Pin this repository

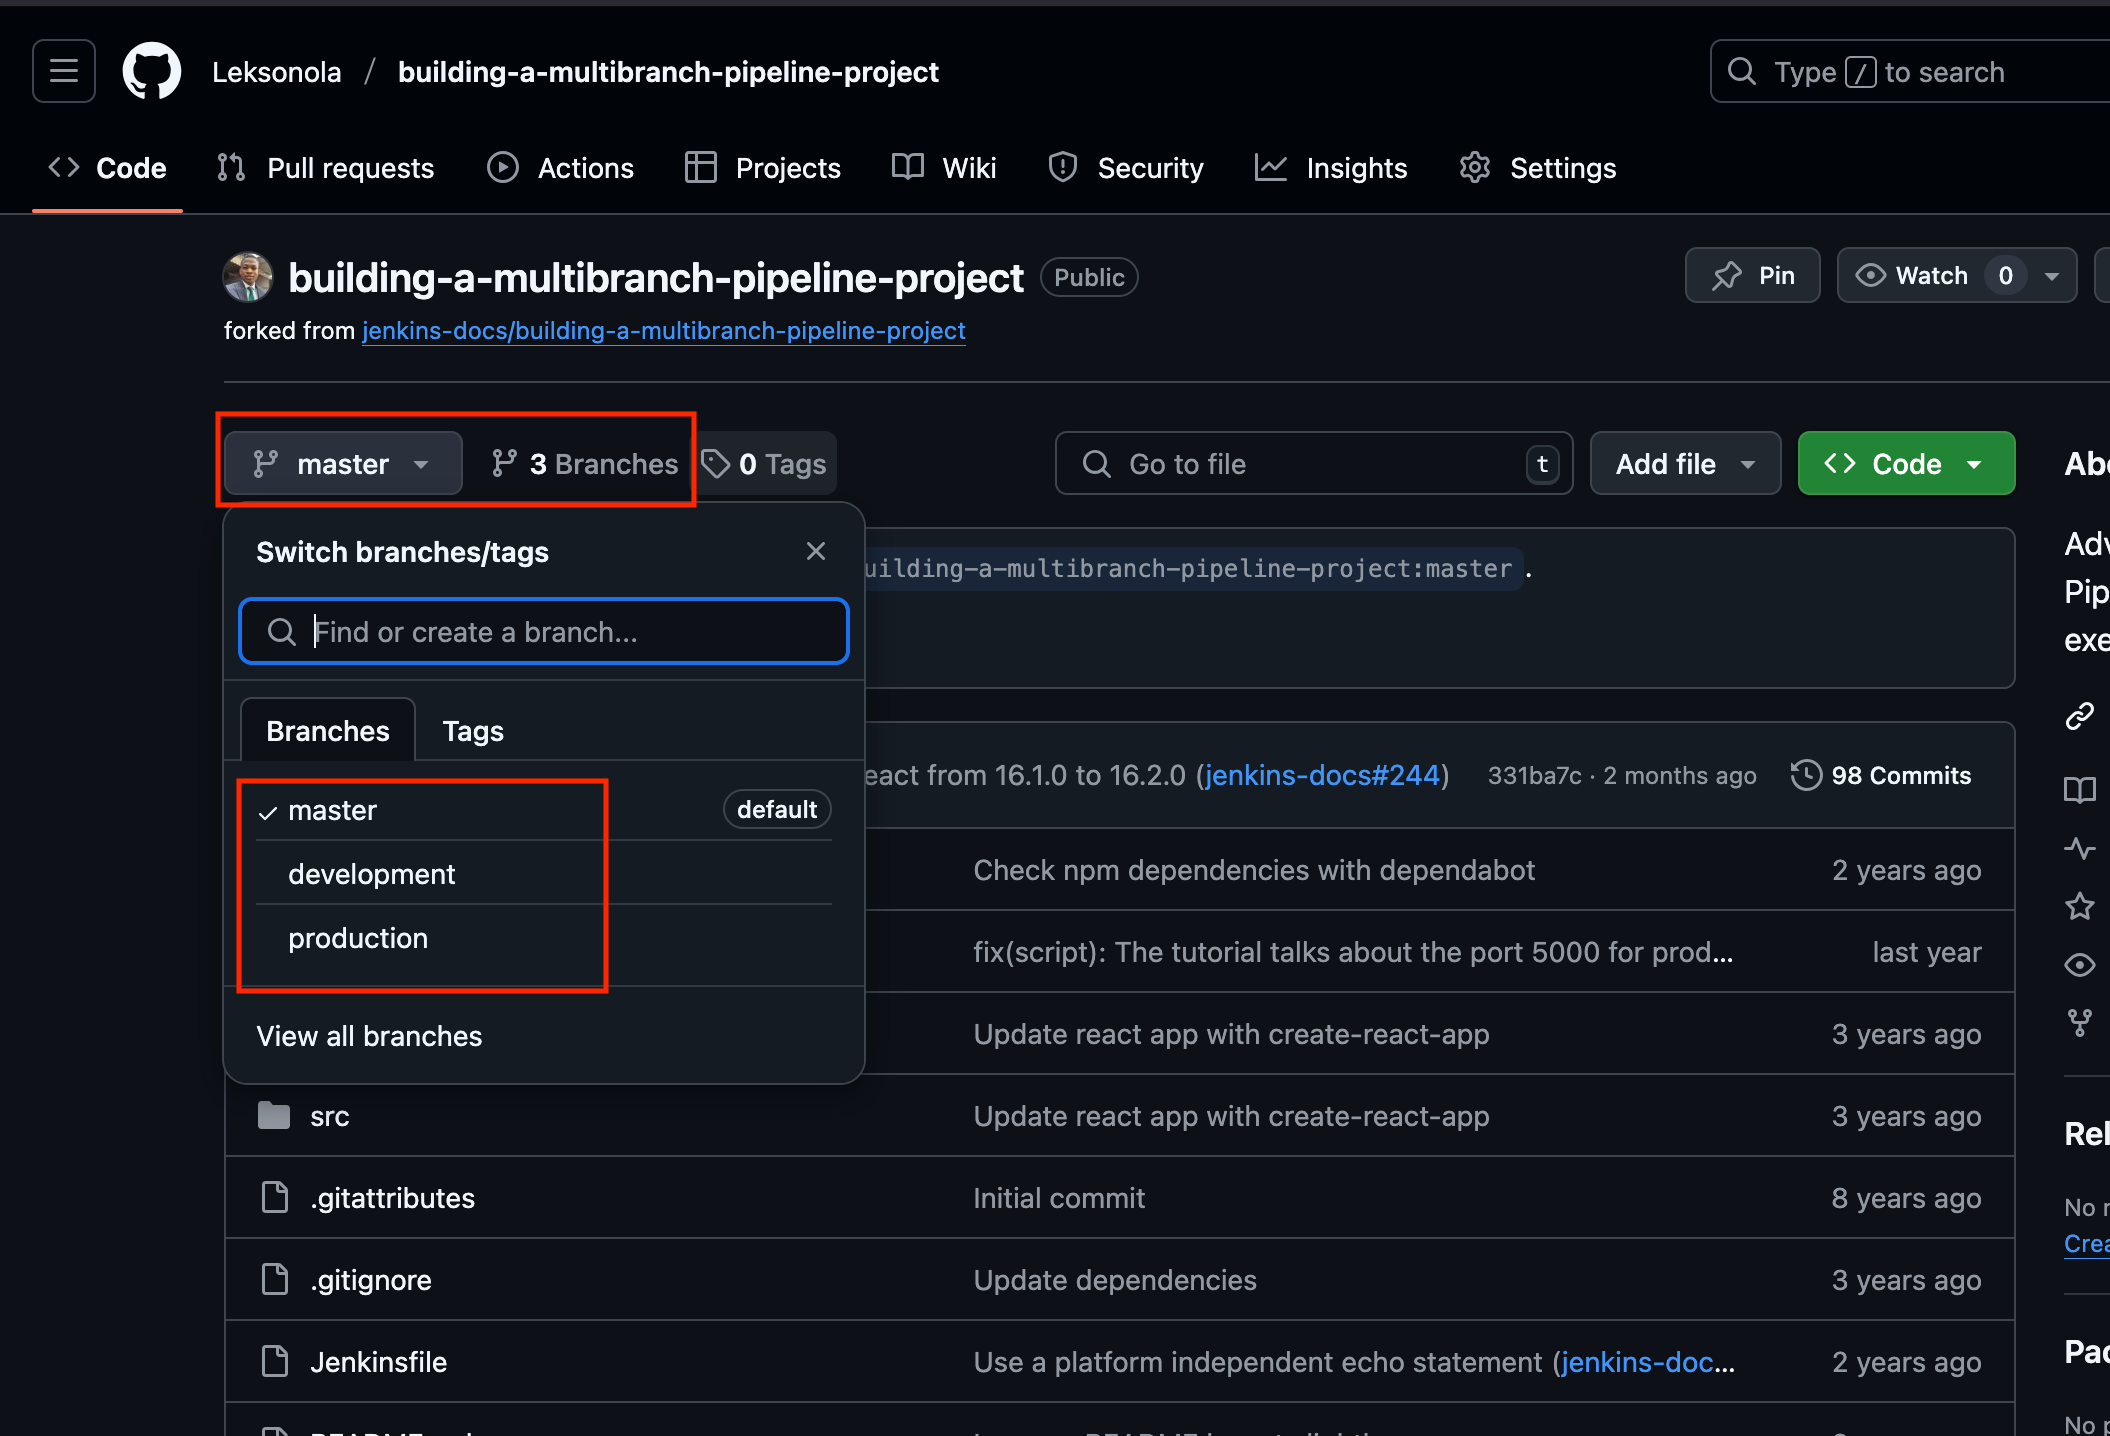pos(1753,276)
